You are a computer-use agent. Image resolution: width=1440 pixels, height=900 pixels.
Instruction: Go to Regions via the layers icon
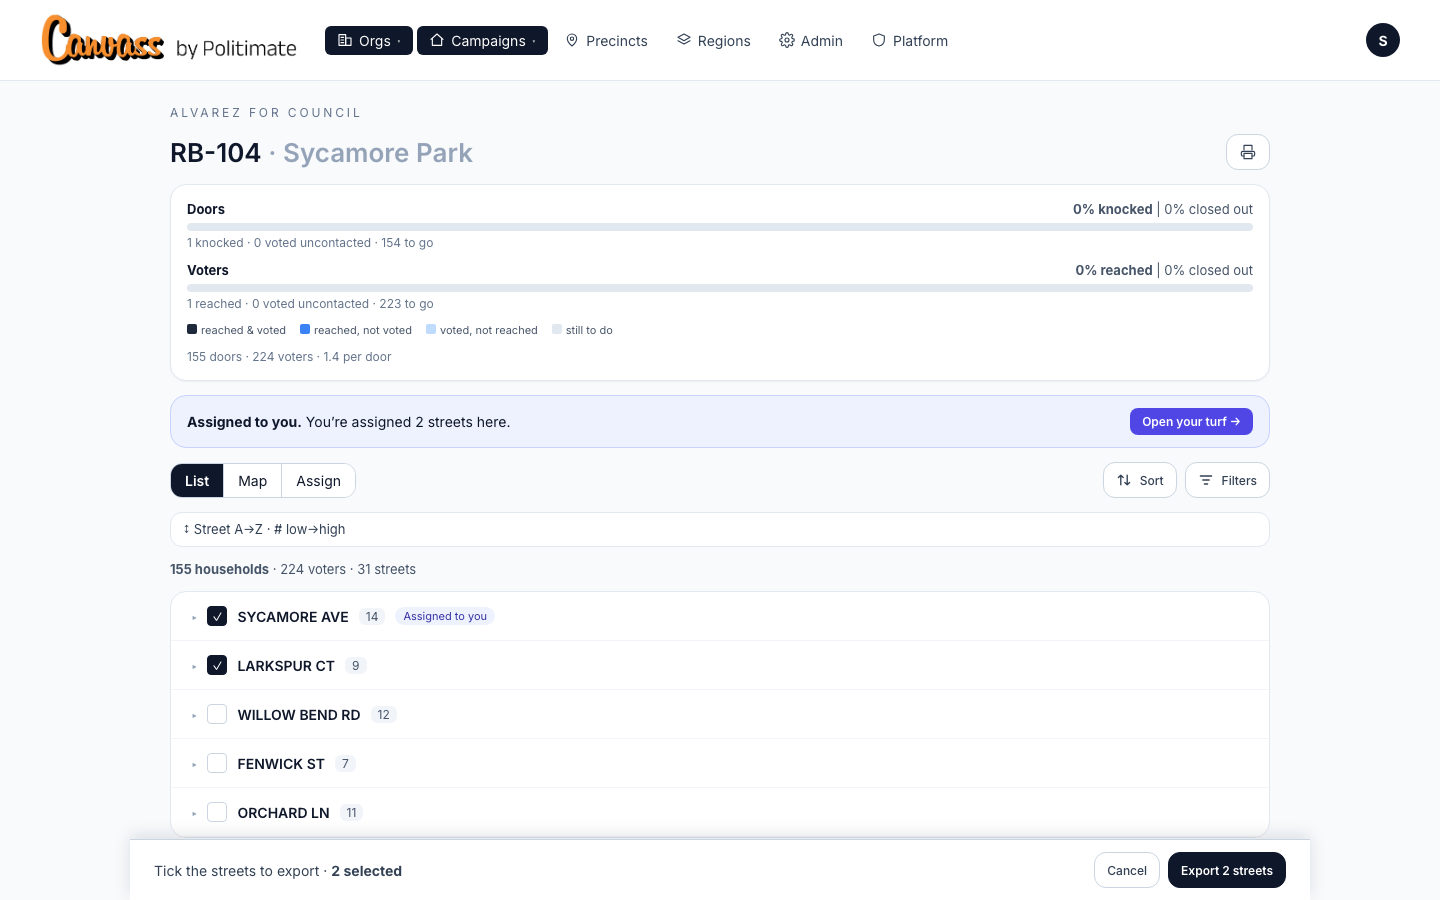pyautogui.click(x=714, y=41)
